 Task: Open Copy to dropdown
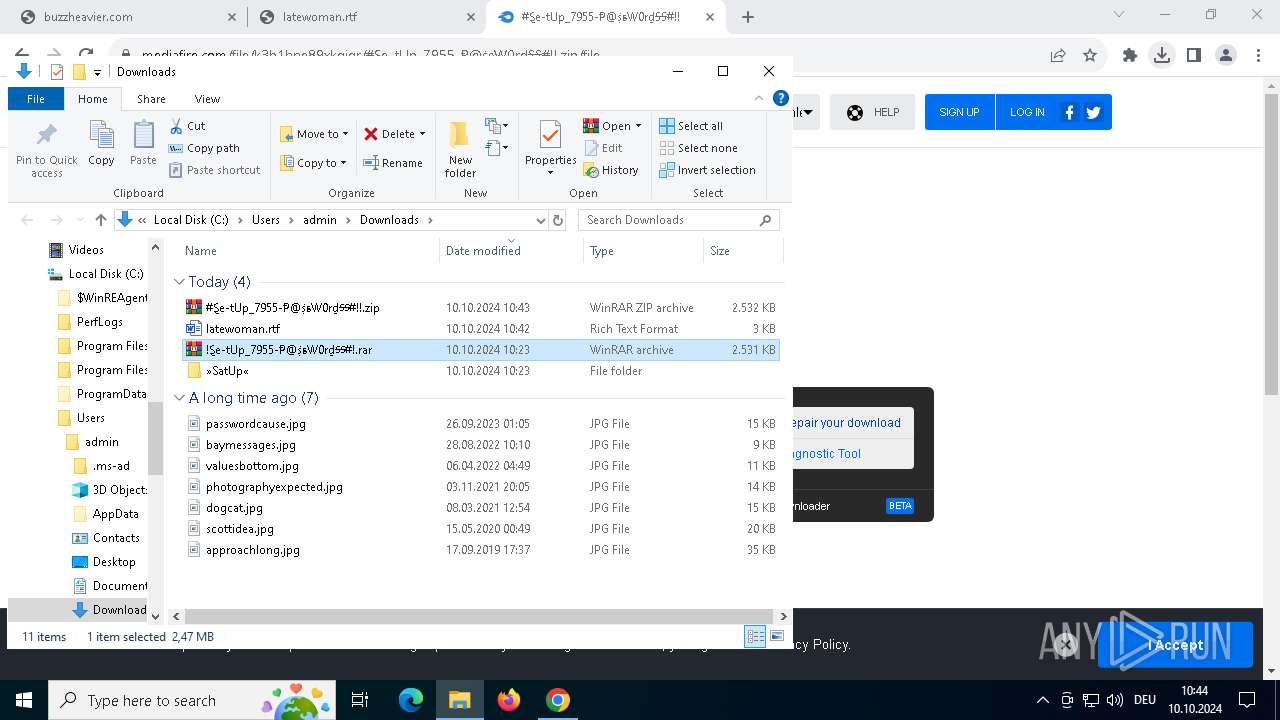coord(313,163)
